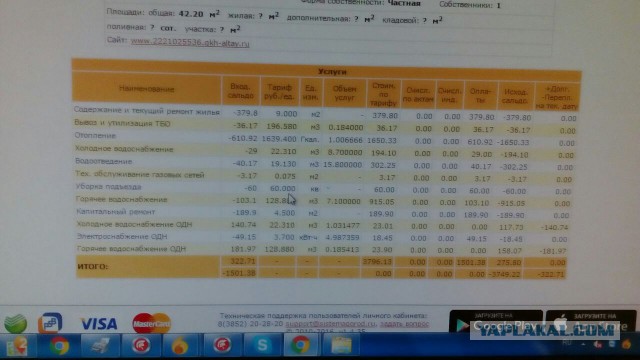
Task: Click total debt value -322.71
Action: pos(551,274)
